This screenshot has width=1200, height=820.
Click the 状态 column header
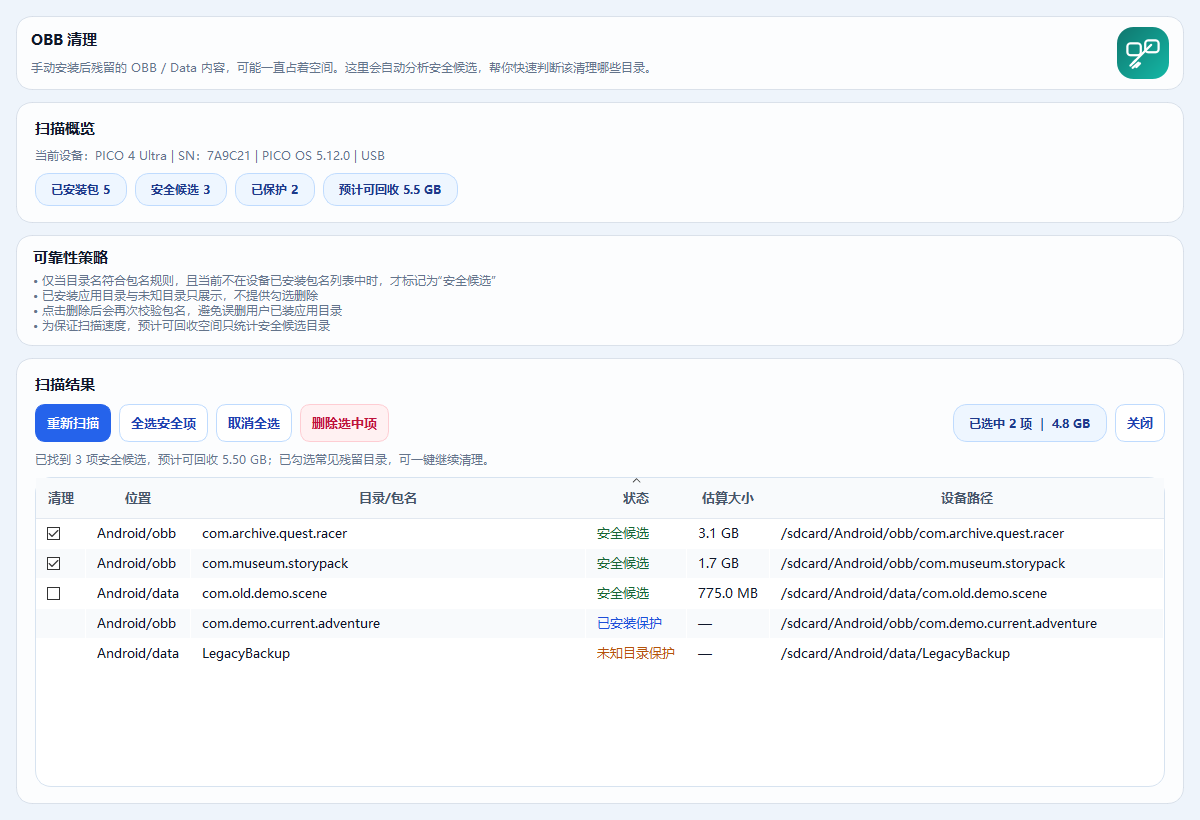(x=636, y=498)
